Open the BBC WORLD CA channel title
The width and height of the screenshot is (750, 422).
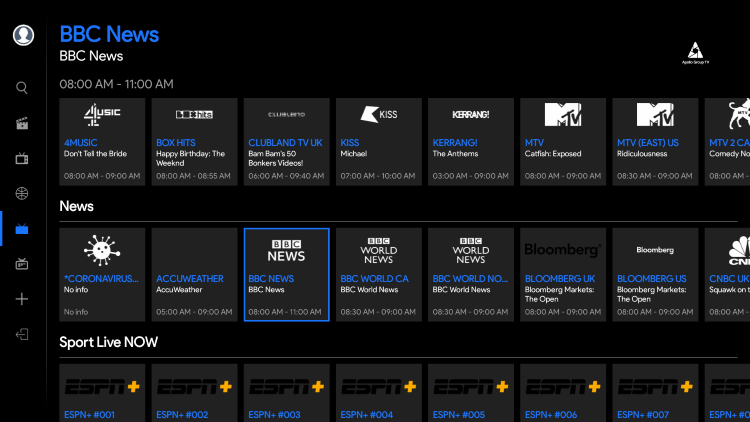(x=375, y=278)
